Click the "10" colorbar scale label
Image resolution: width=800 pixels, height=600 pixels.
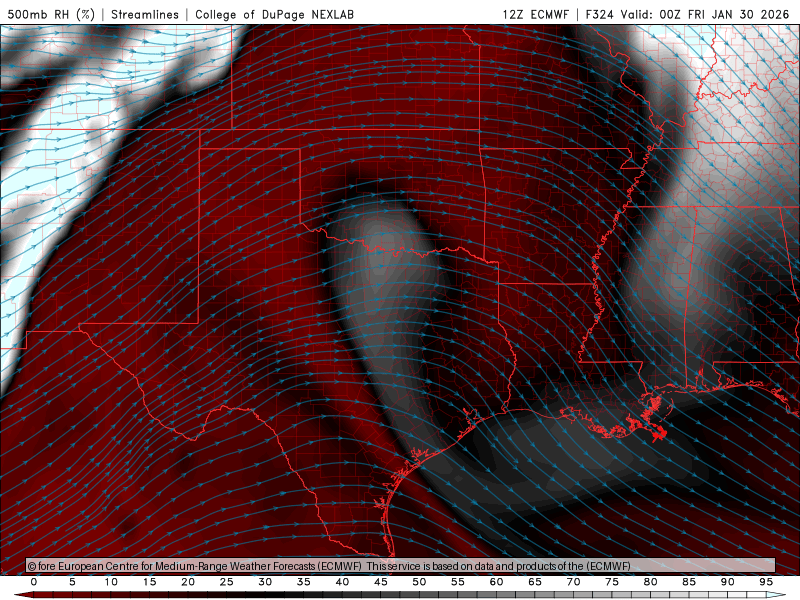tap(111, 582)
